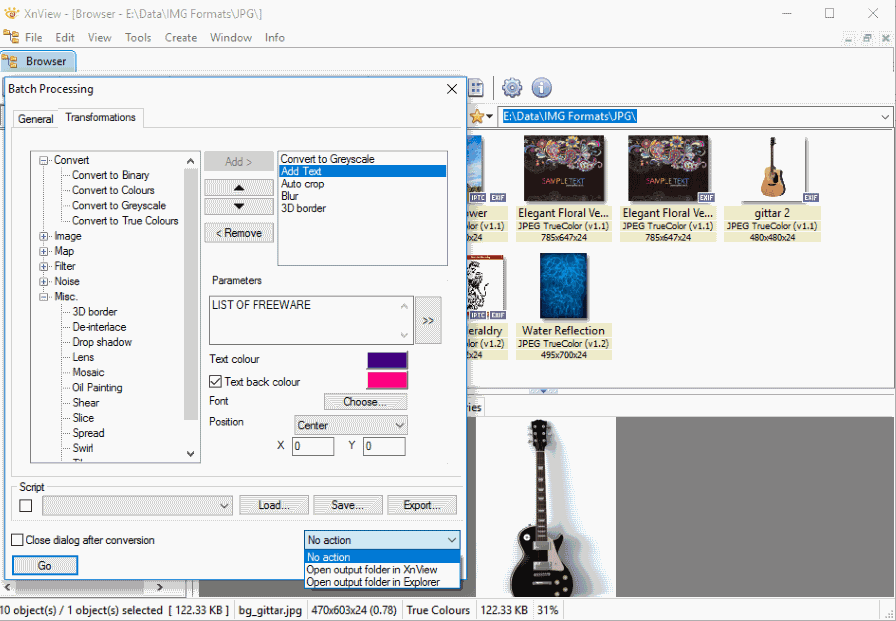Select Oil Painting tree item
This screenshot has width=896, height=621.
[97, 388]
